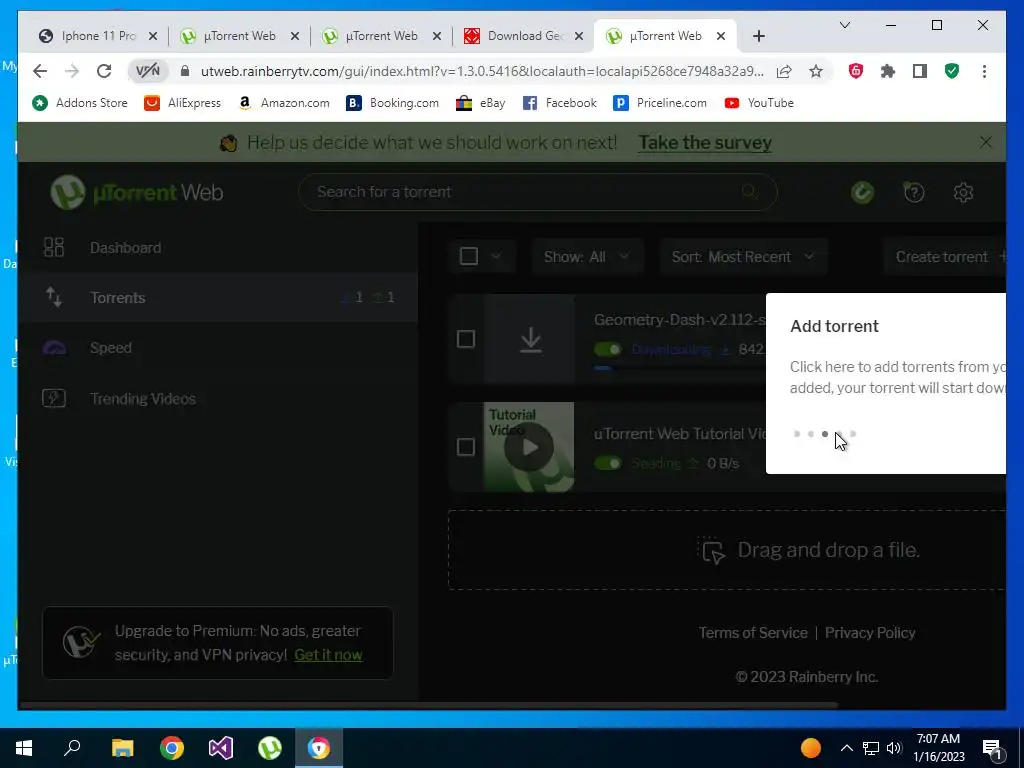Open the Show: All filter dropdown
The image size is (1024, 768).
coord(586,257)
